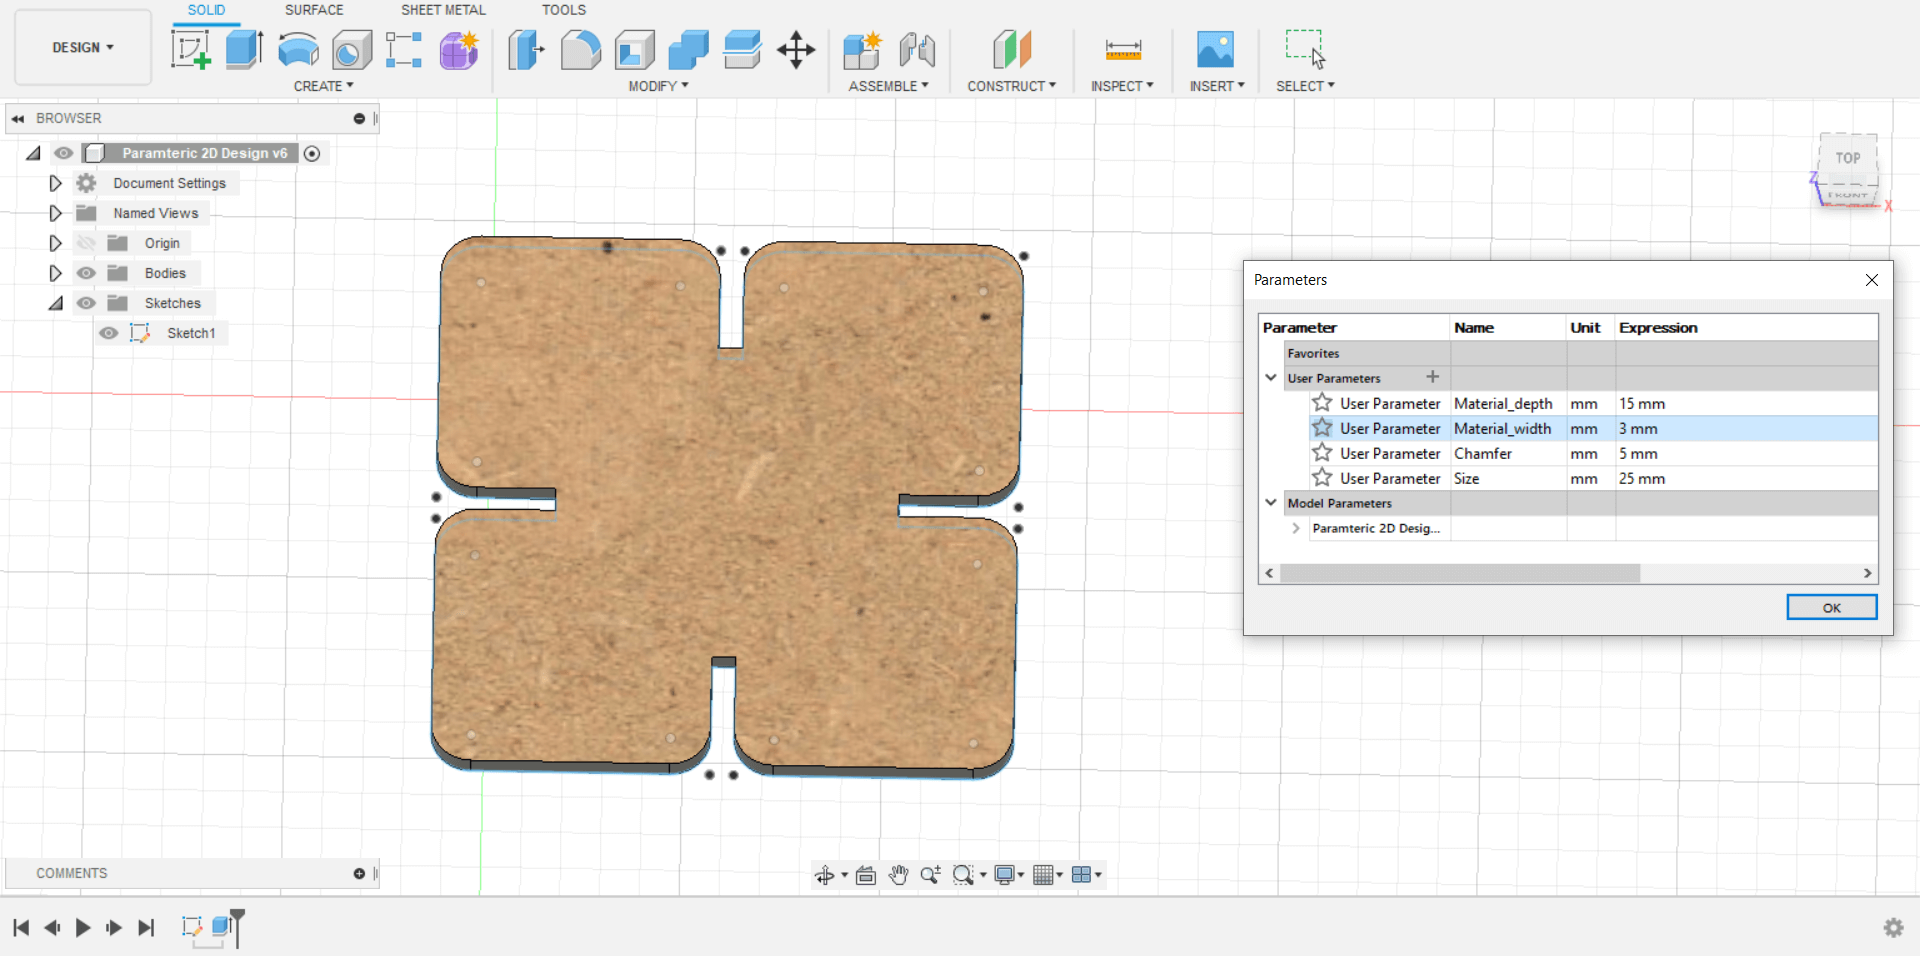Image resolution: width=1920 pixels, height=956 pixels.
Task: Activate the Move/Copy tool
Action: coord(796,49)
